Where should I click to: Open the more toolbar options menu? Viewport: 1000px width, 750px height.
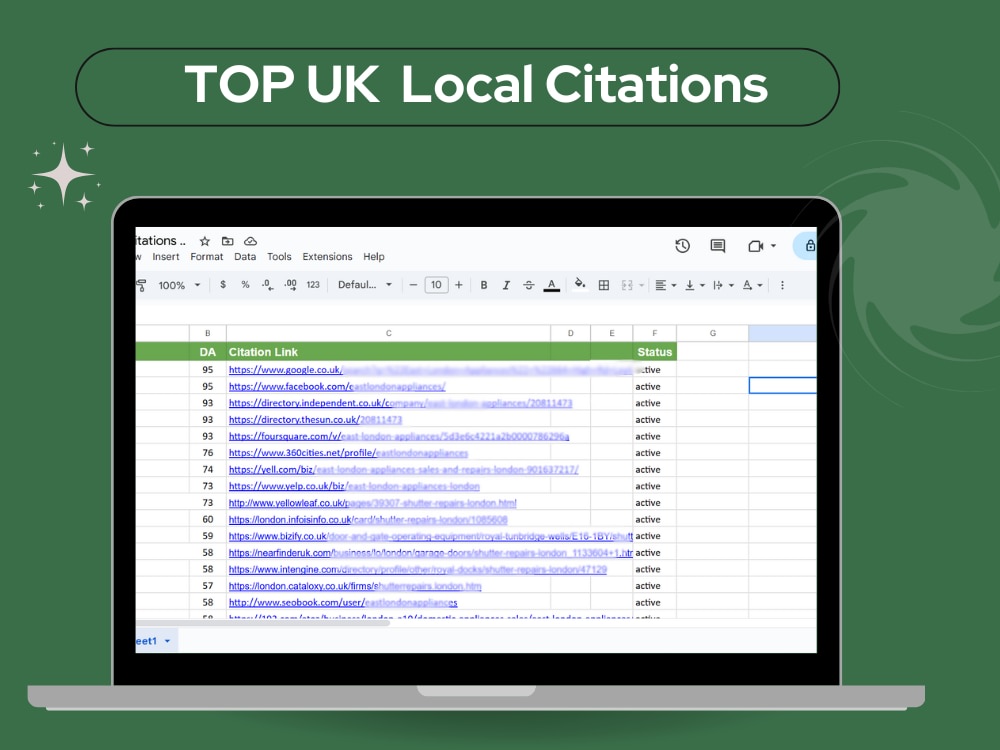[782, 285]
